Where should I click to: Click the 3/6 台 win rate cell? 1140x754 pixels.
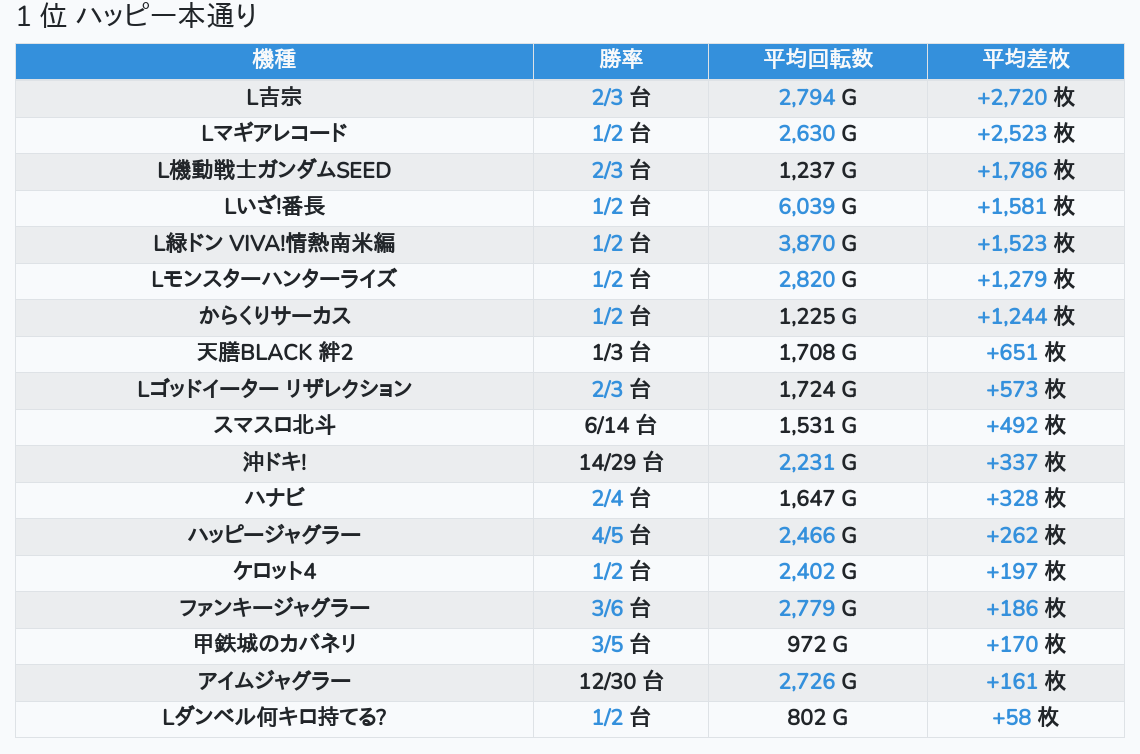click(x=621, y=608)
